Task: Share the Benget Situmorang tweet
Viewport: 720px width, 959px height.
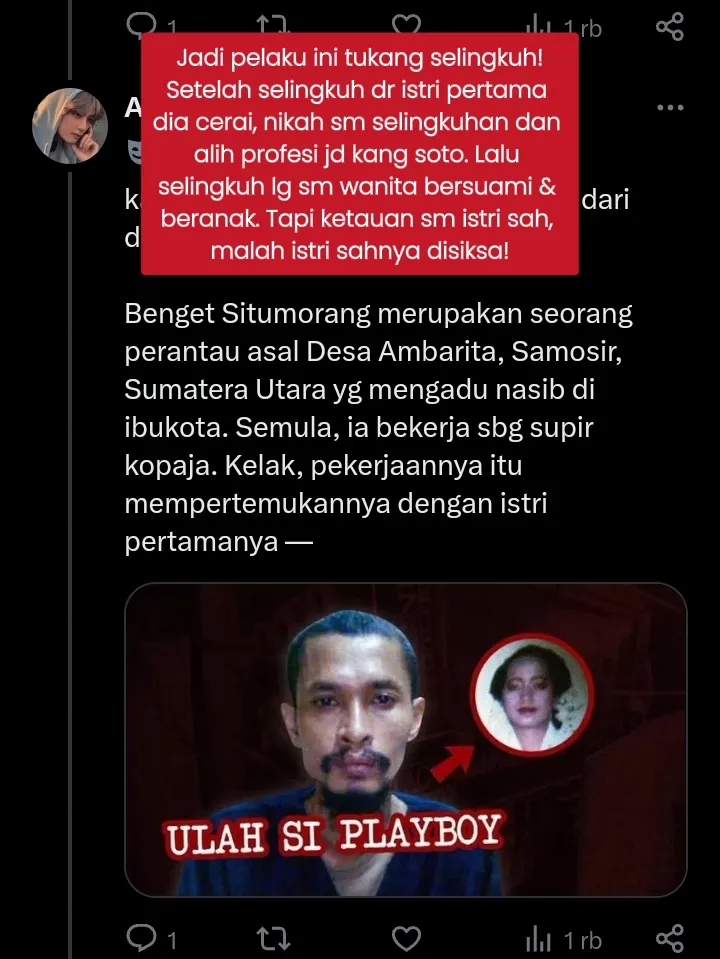Action: click(x=670, y=939)
